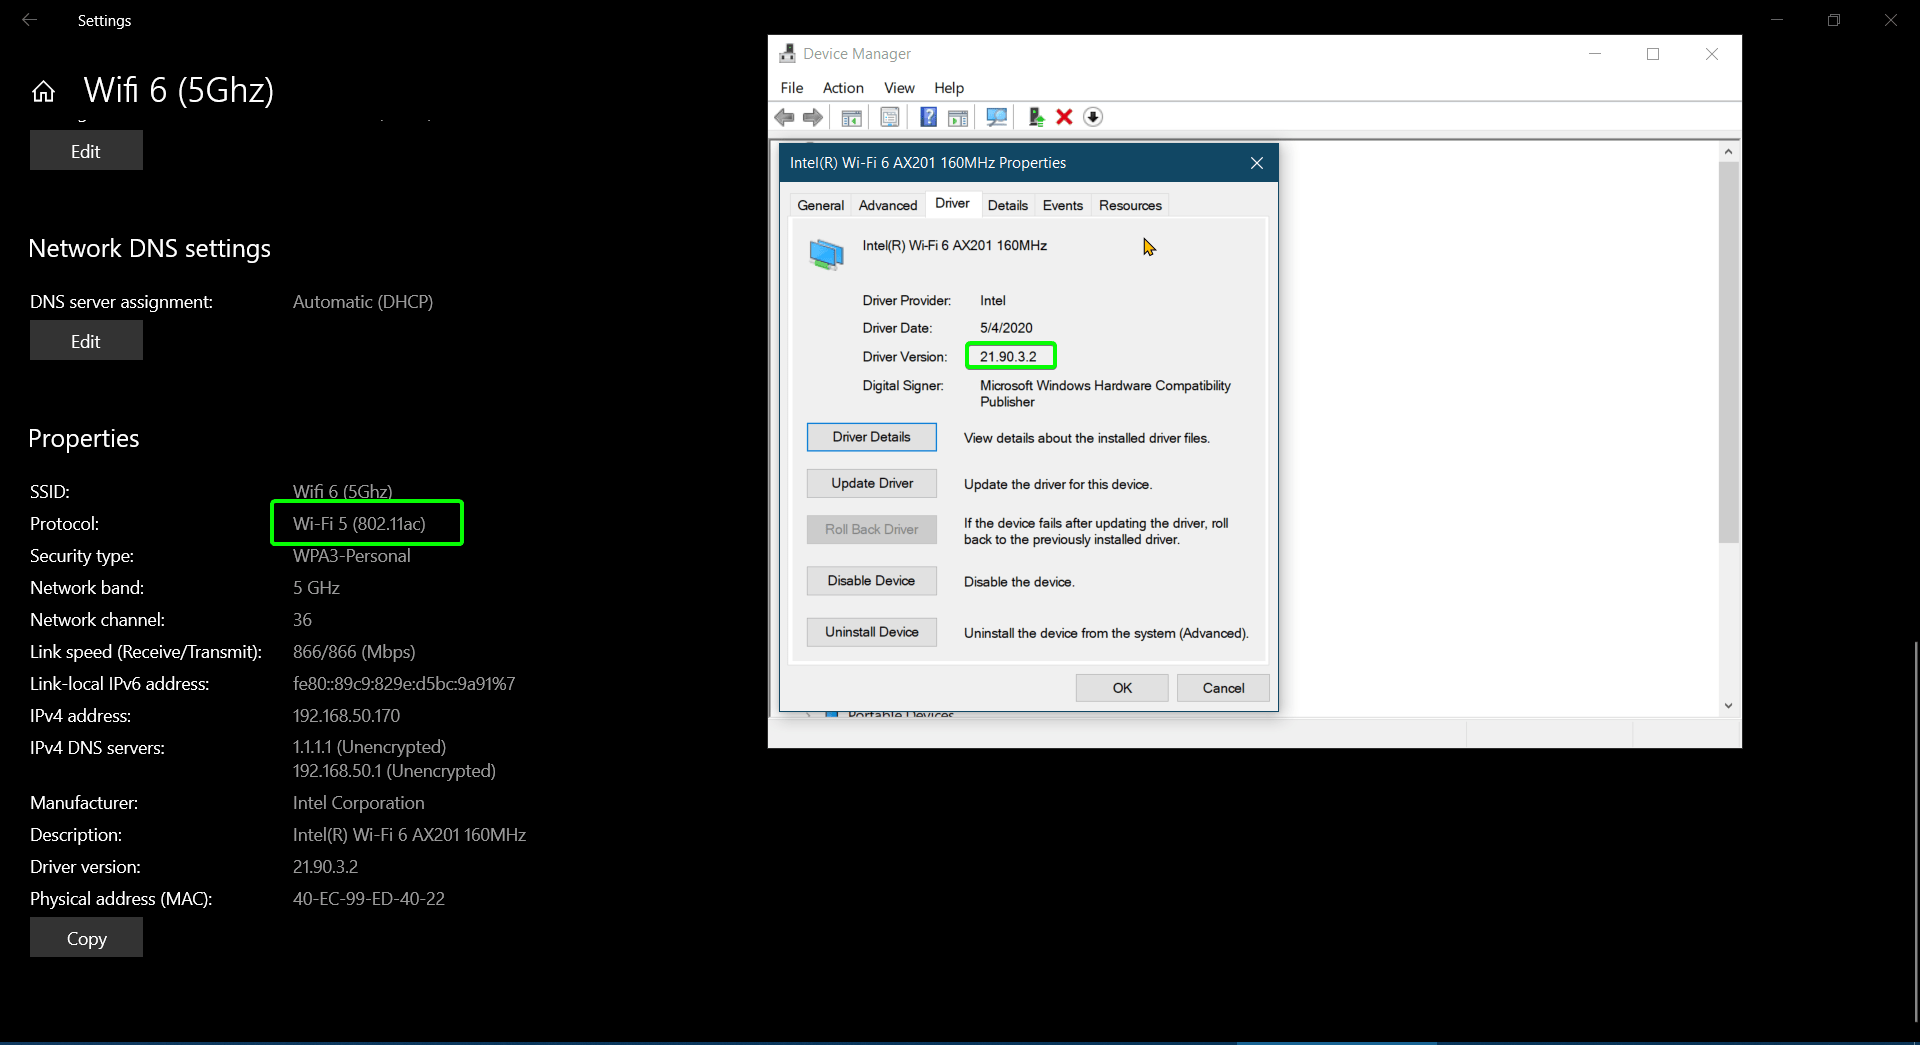Click the disable device down-arrow toolbar icon
Image resolution: width=1920 pixels, height=1045 pixels.
(x=1093, y=118)
